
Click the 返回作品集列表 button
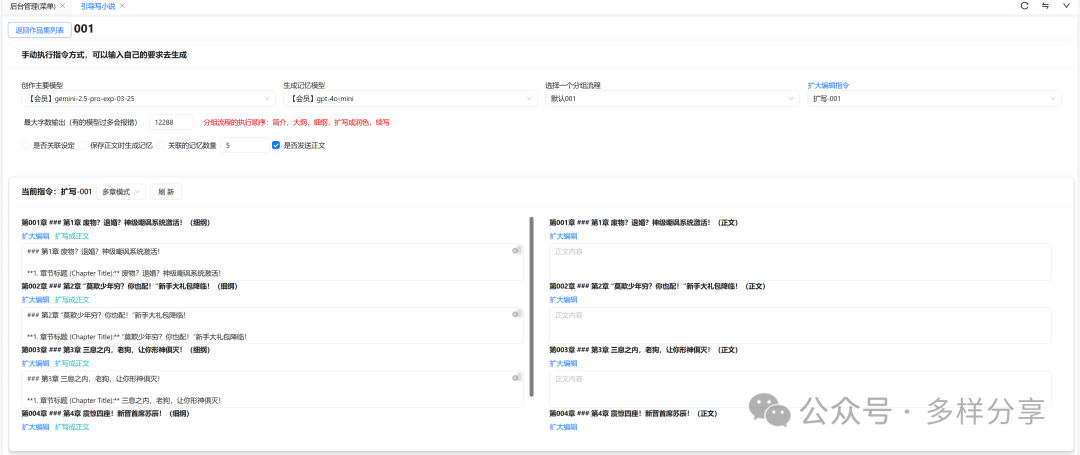(x=39, y=30)
